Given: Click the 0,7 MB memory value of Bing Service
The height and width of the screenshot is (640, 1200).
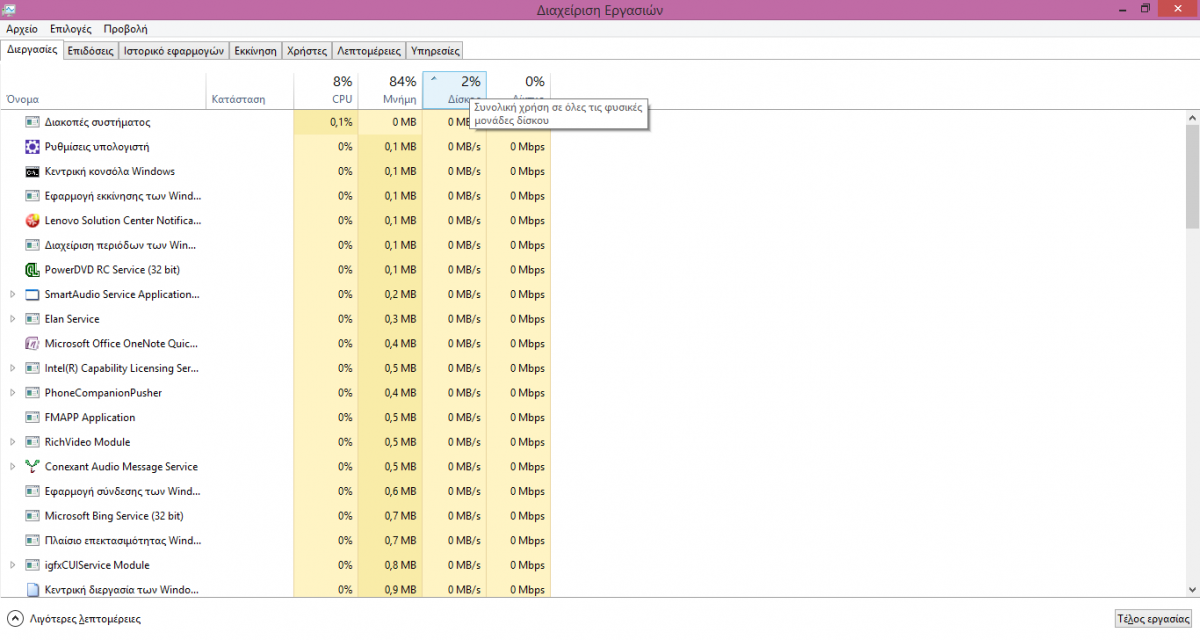Looking at the screenshot, I should click(x=401, y=516).
